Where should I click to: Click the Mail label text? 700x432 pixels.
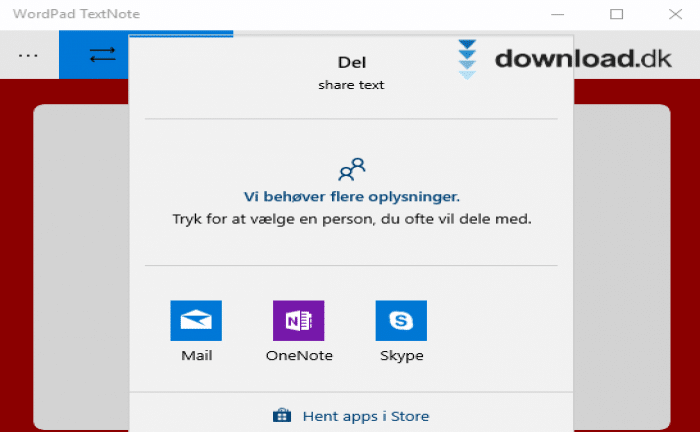[196, 356]
